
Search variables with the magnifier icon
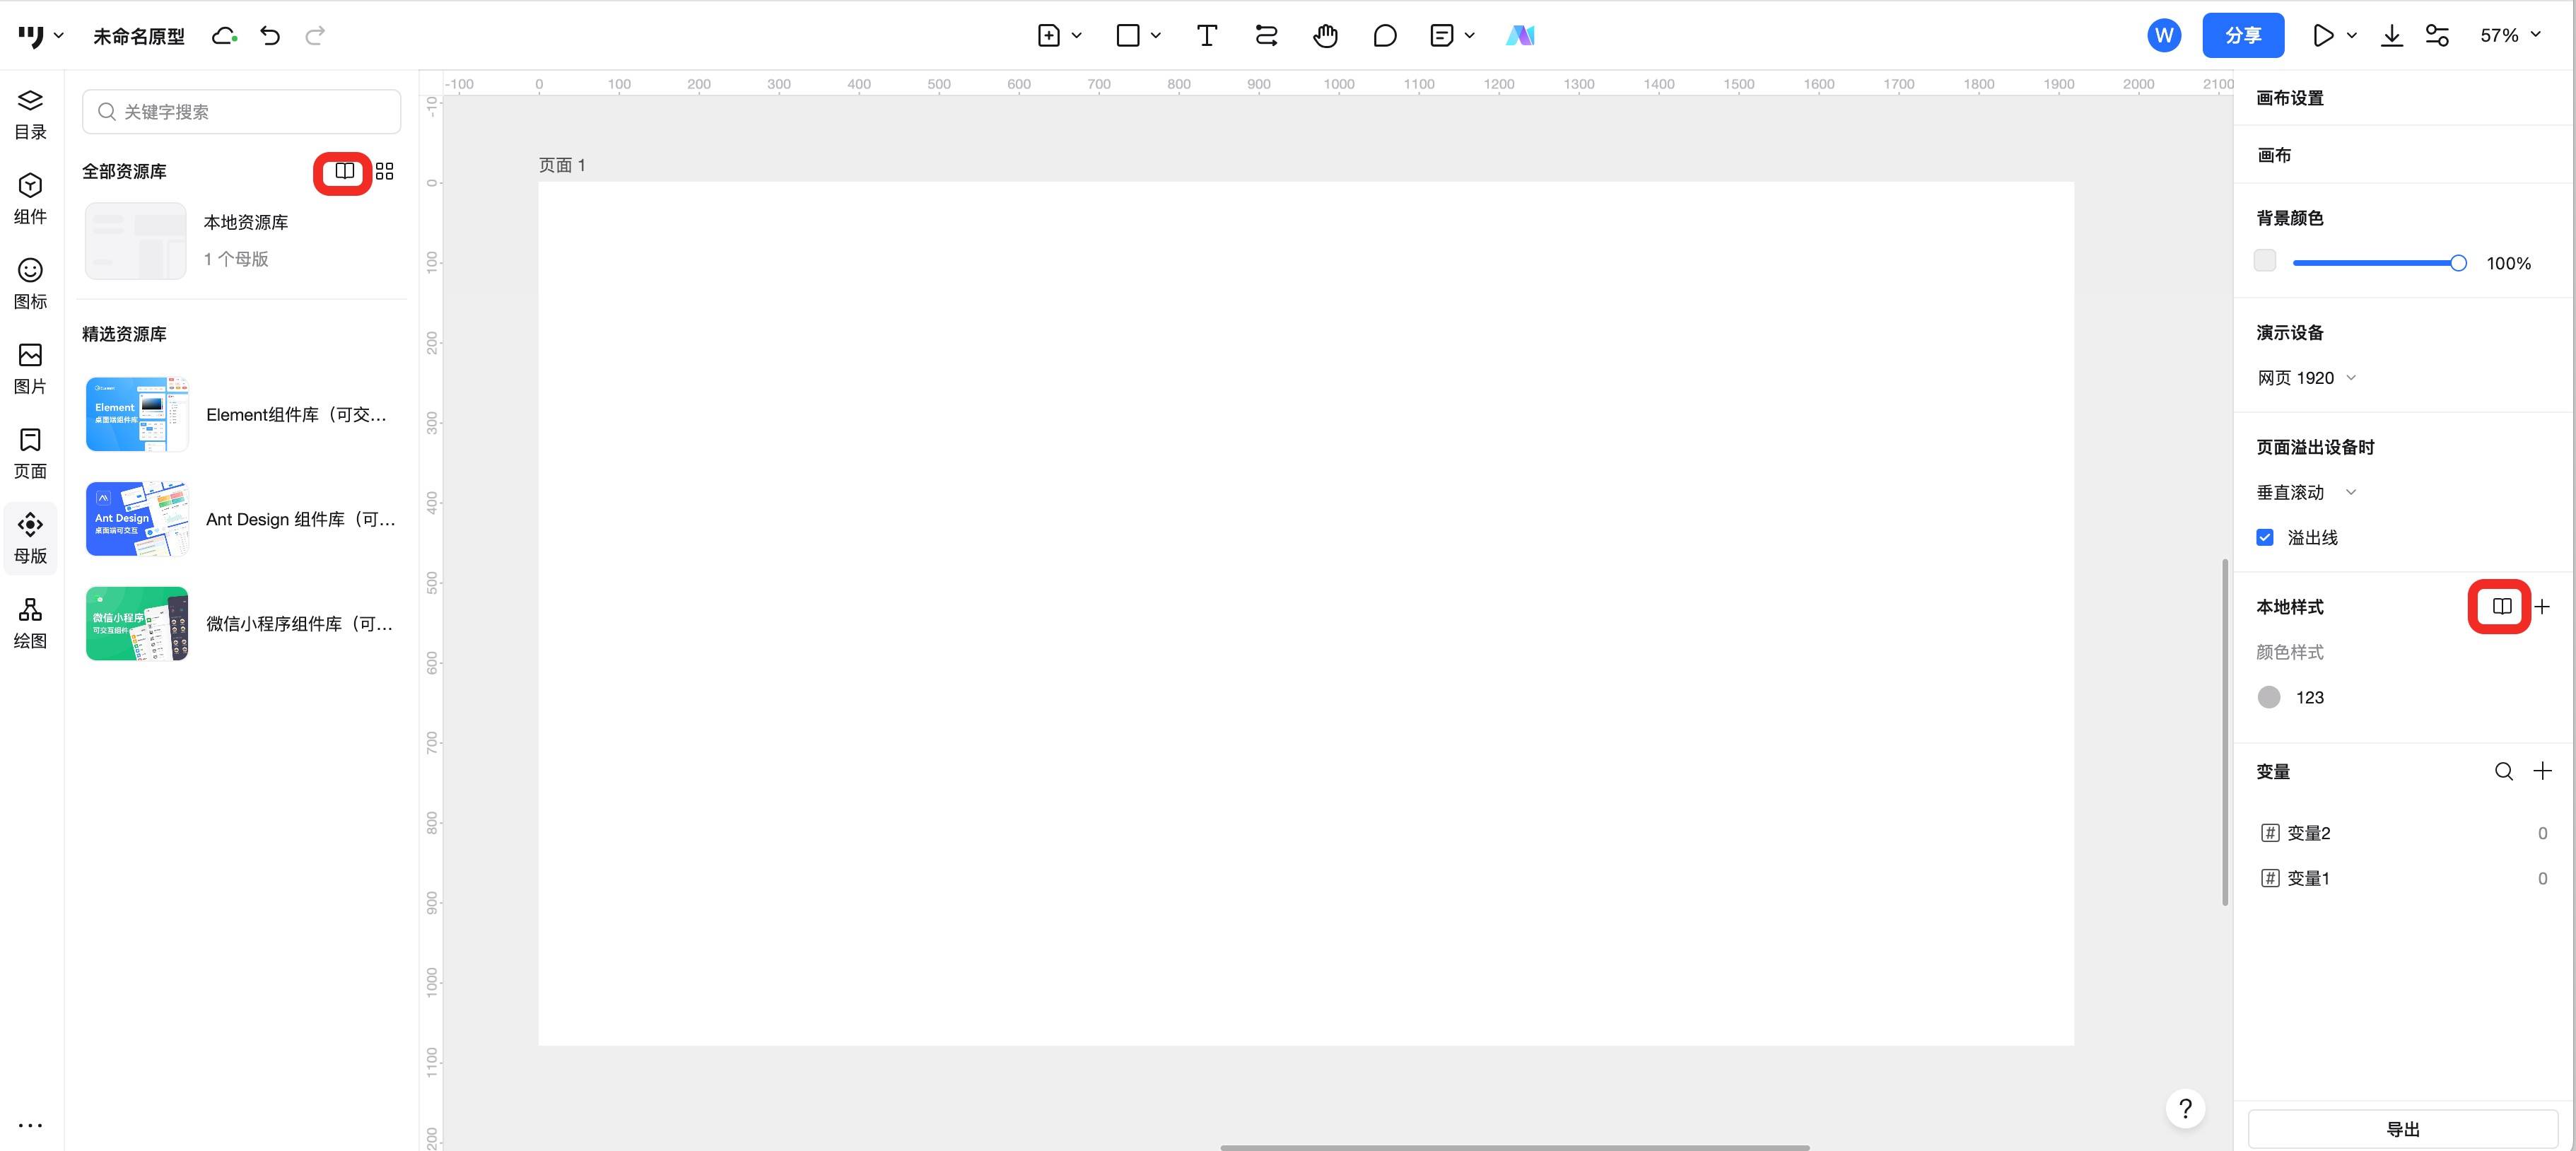point(2504,771)
